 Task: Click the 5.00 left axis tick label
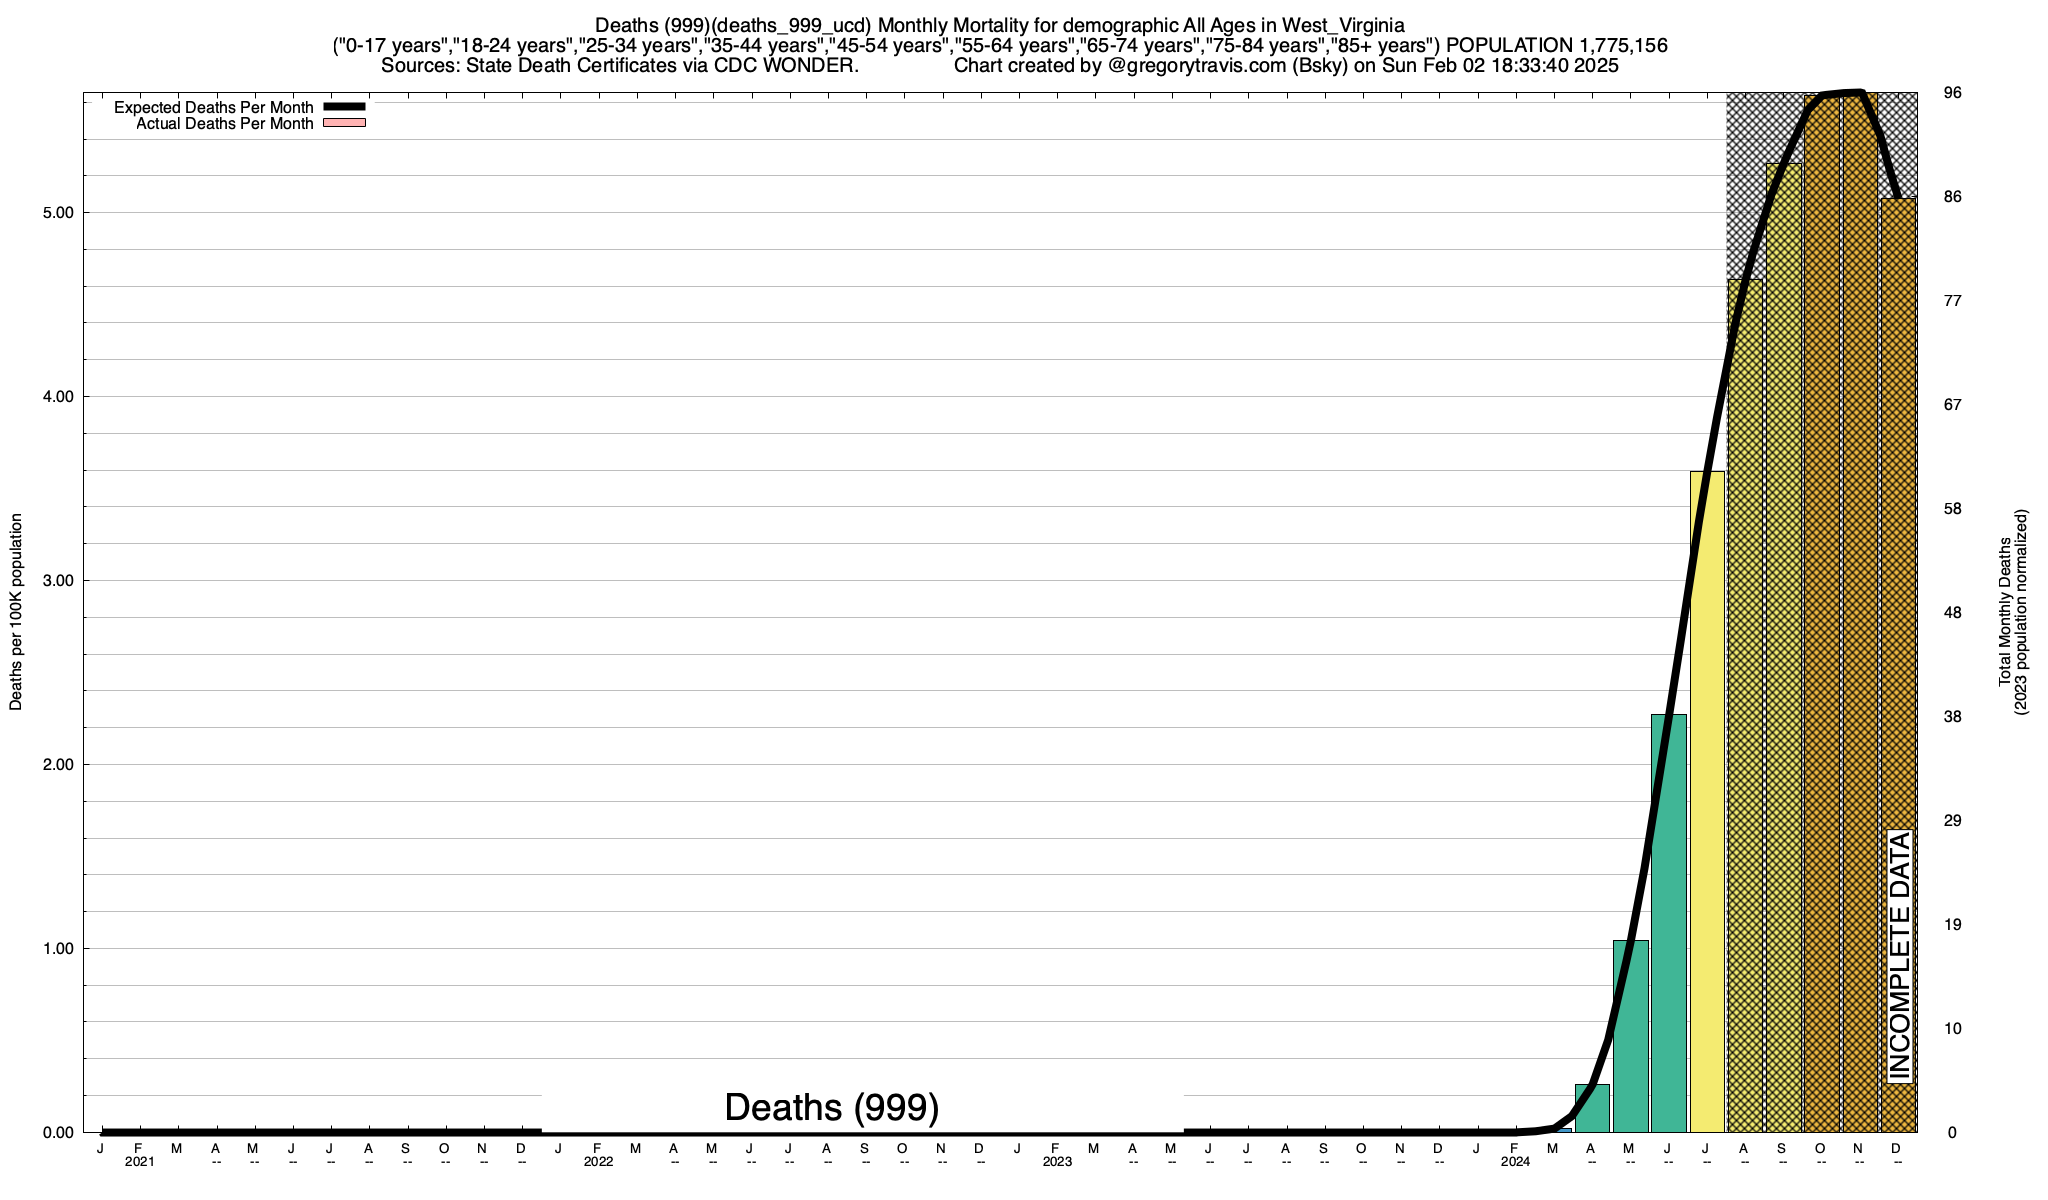pyautogui.click(x=57, y=213)
